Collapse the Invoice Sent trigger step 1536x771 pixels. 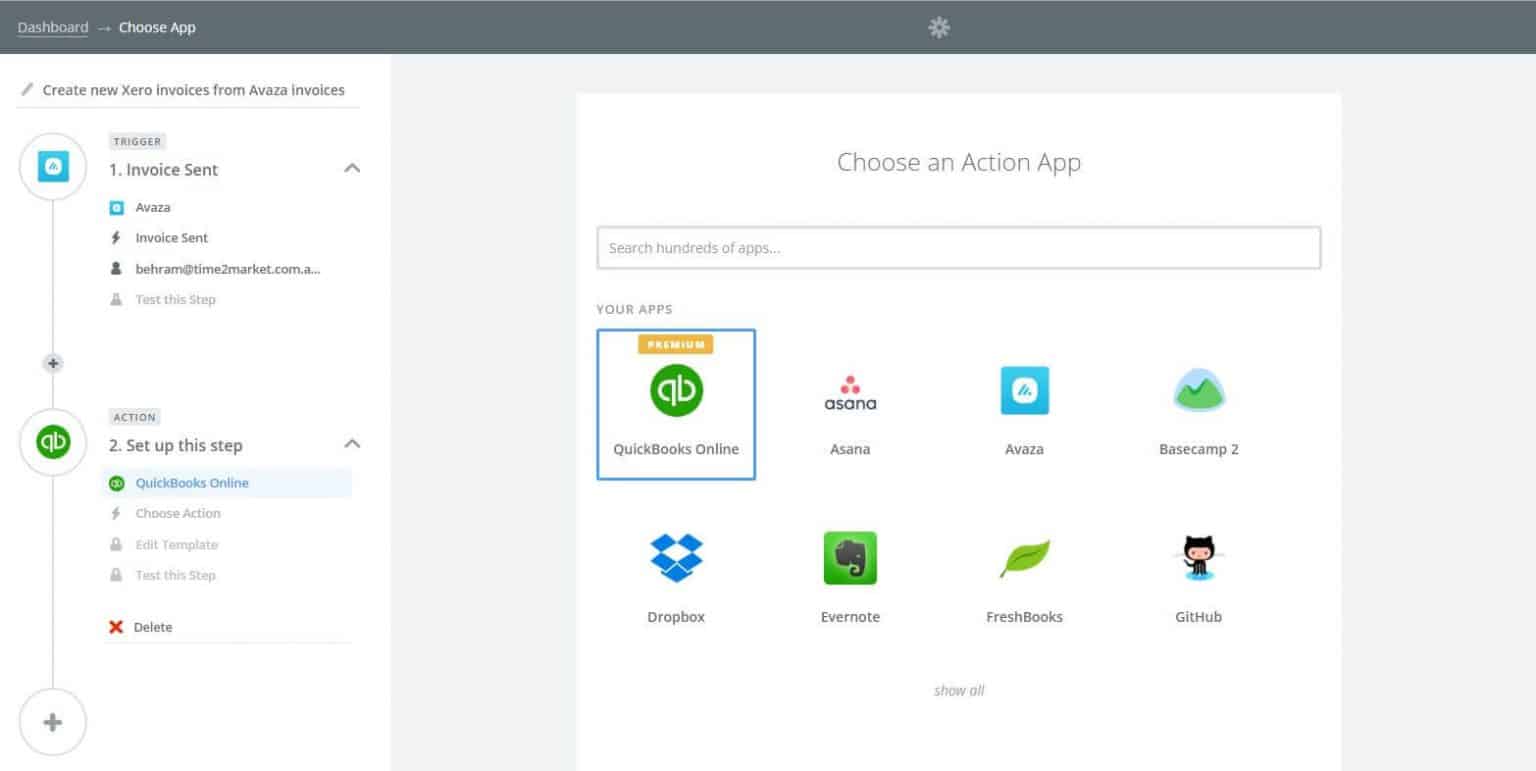(x=352, y=169)
